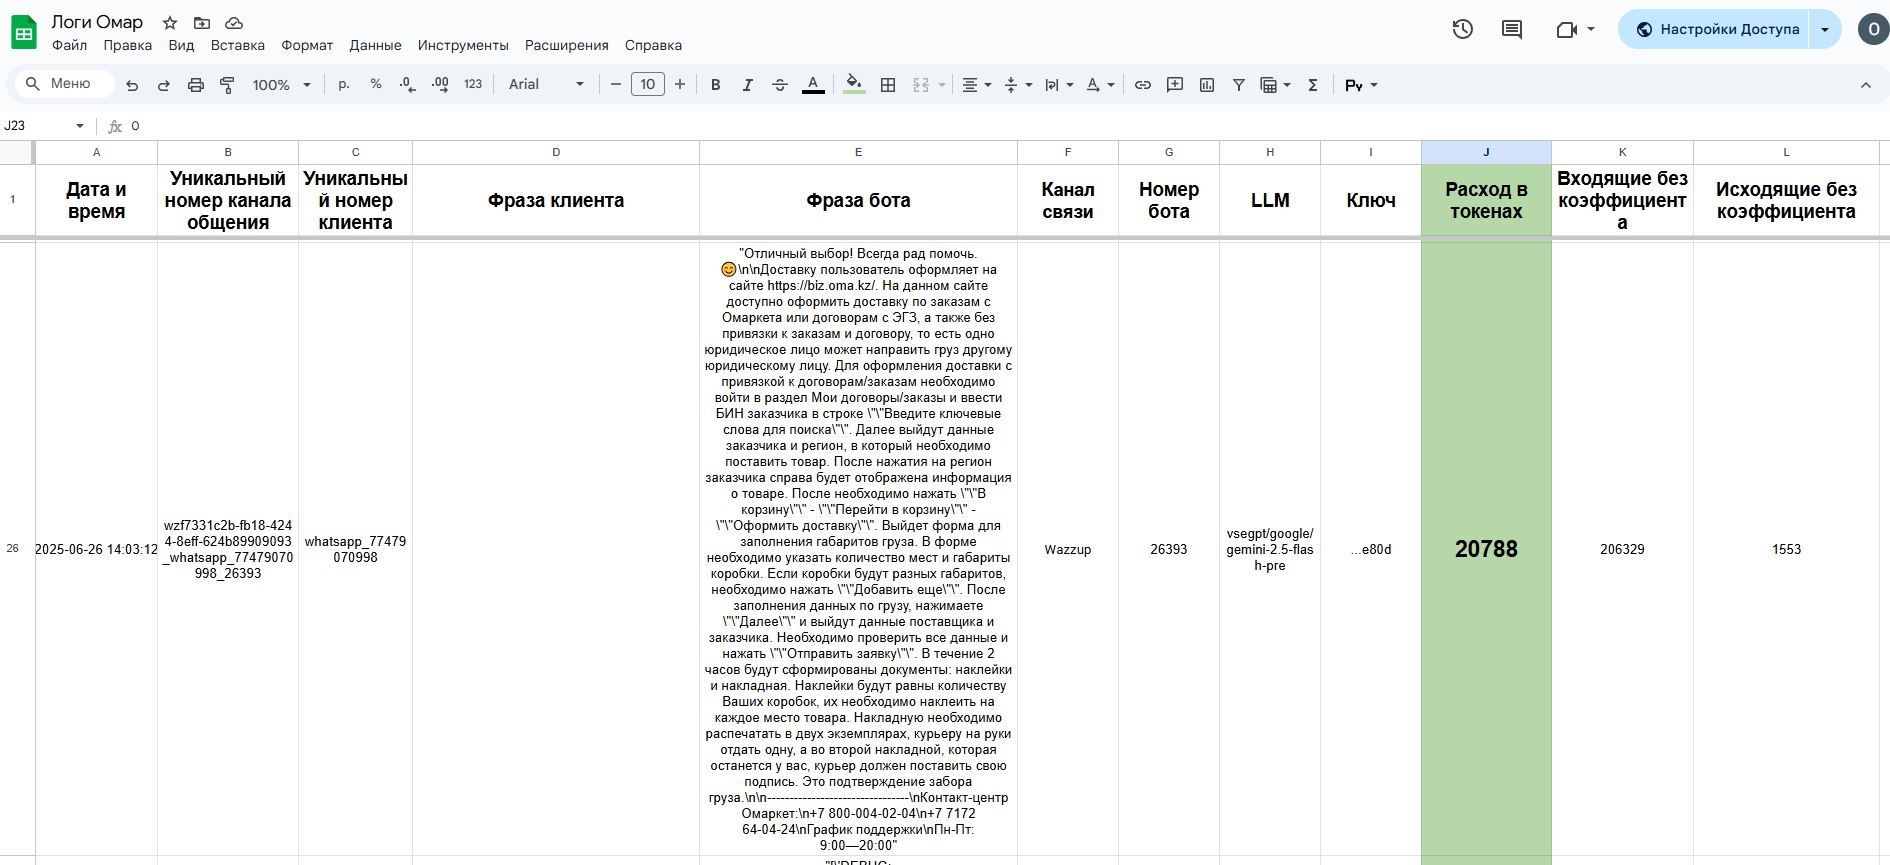1890x865 pixels.
Task: Start a video call meeting
Action: (1567, 30)
